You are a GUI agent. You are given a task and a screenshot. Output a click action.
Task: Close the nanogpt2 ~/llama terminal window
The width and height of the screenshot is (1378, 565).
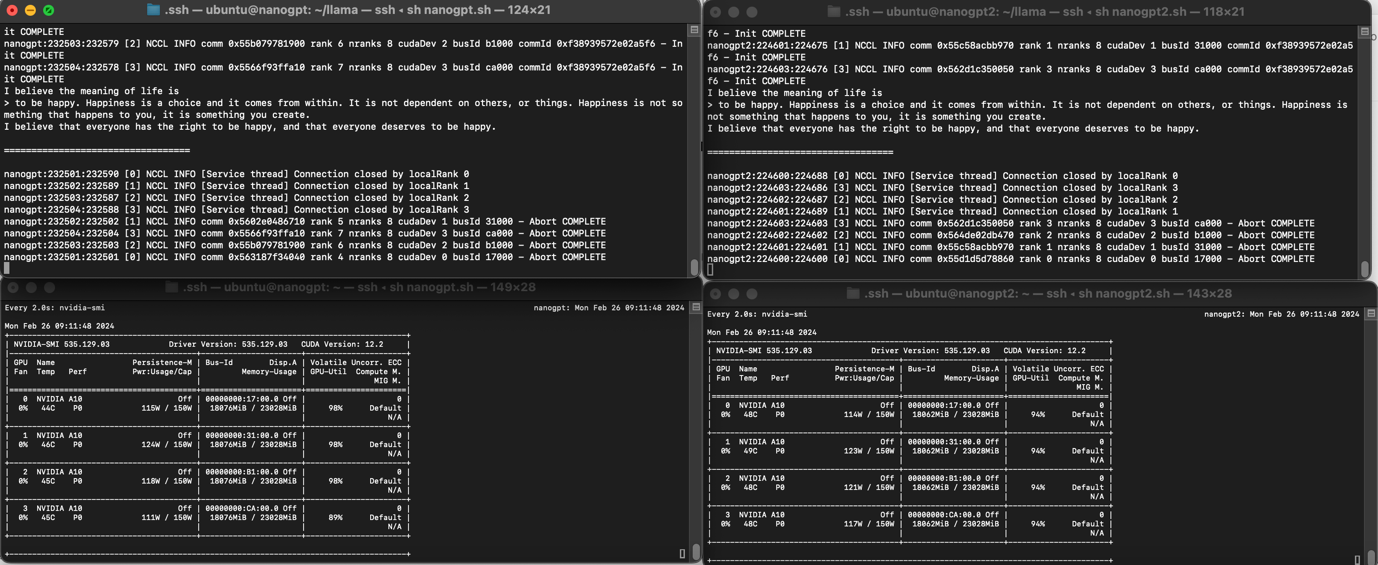(715, 12)
